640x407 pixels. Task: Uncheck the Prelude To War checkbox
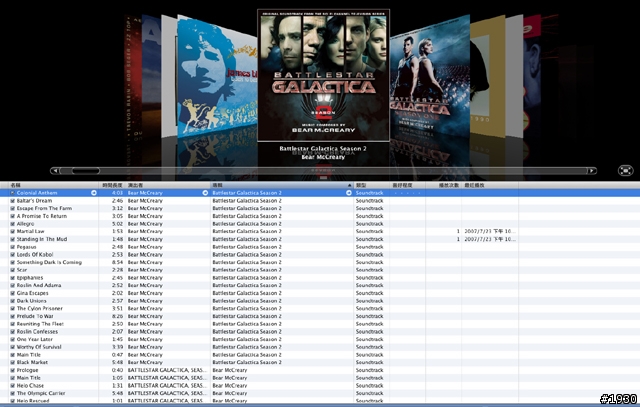click(x=12, y=316)
